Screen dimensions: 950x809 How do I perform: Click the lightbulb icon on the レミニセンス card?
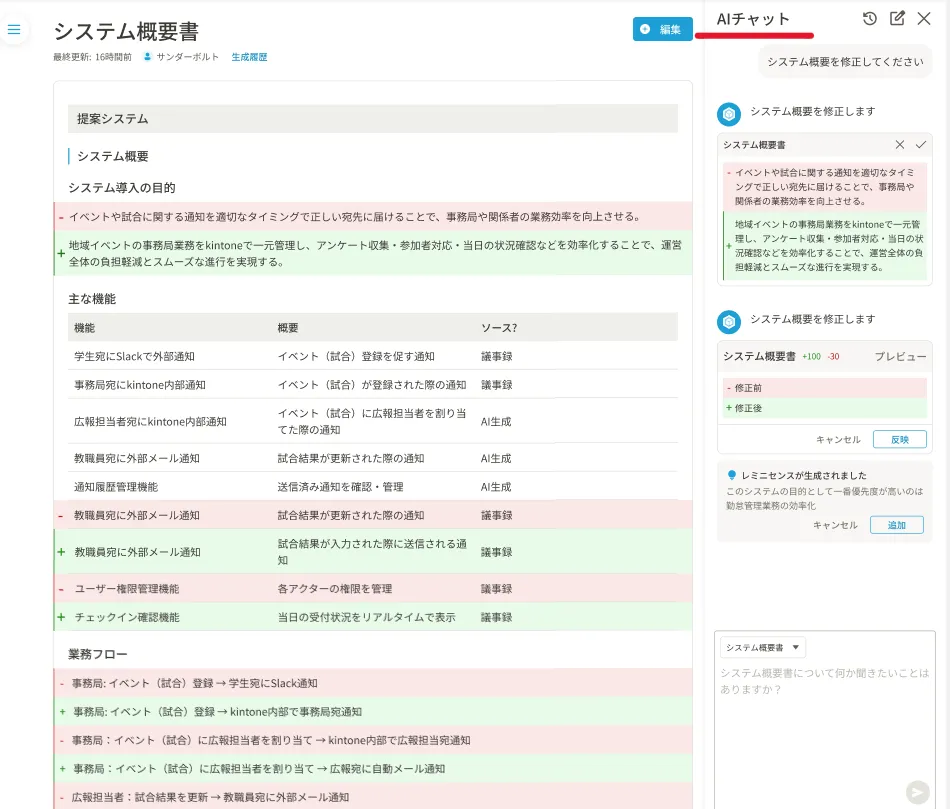(x=731, y=475)
